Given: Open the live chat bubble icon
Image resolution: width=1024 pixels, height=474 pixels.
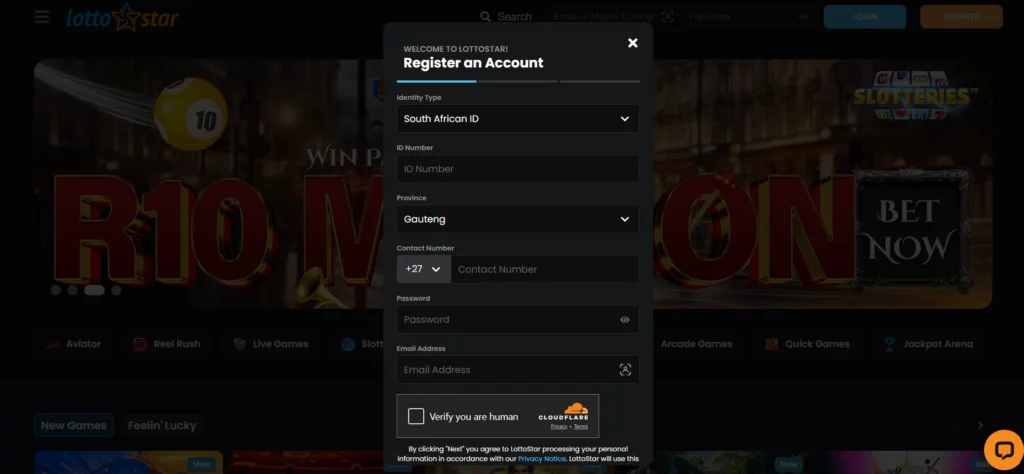Looking at the screenshot, I should (1004, 450).
